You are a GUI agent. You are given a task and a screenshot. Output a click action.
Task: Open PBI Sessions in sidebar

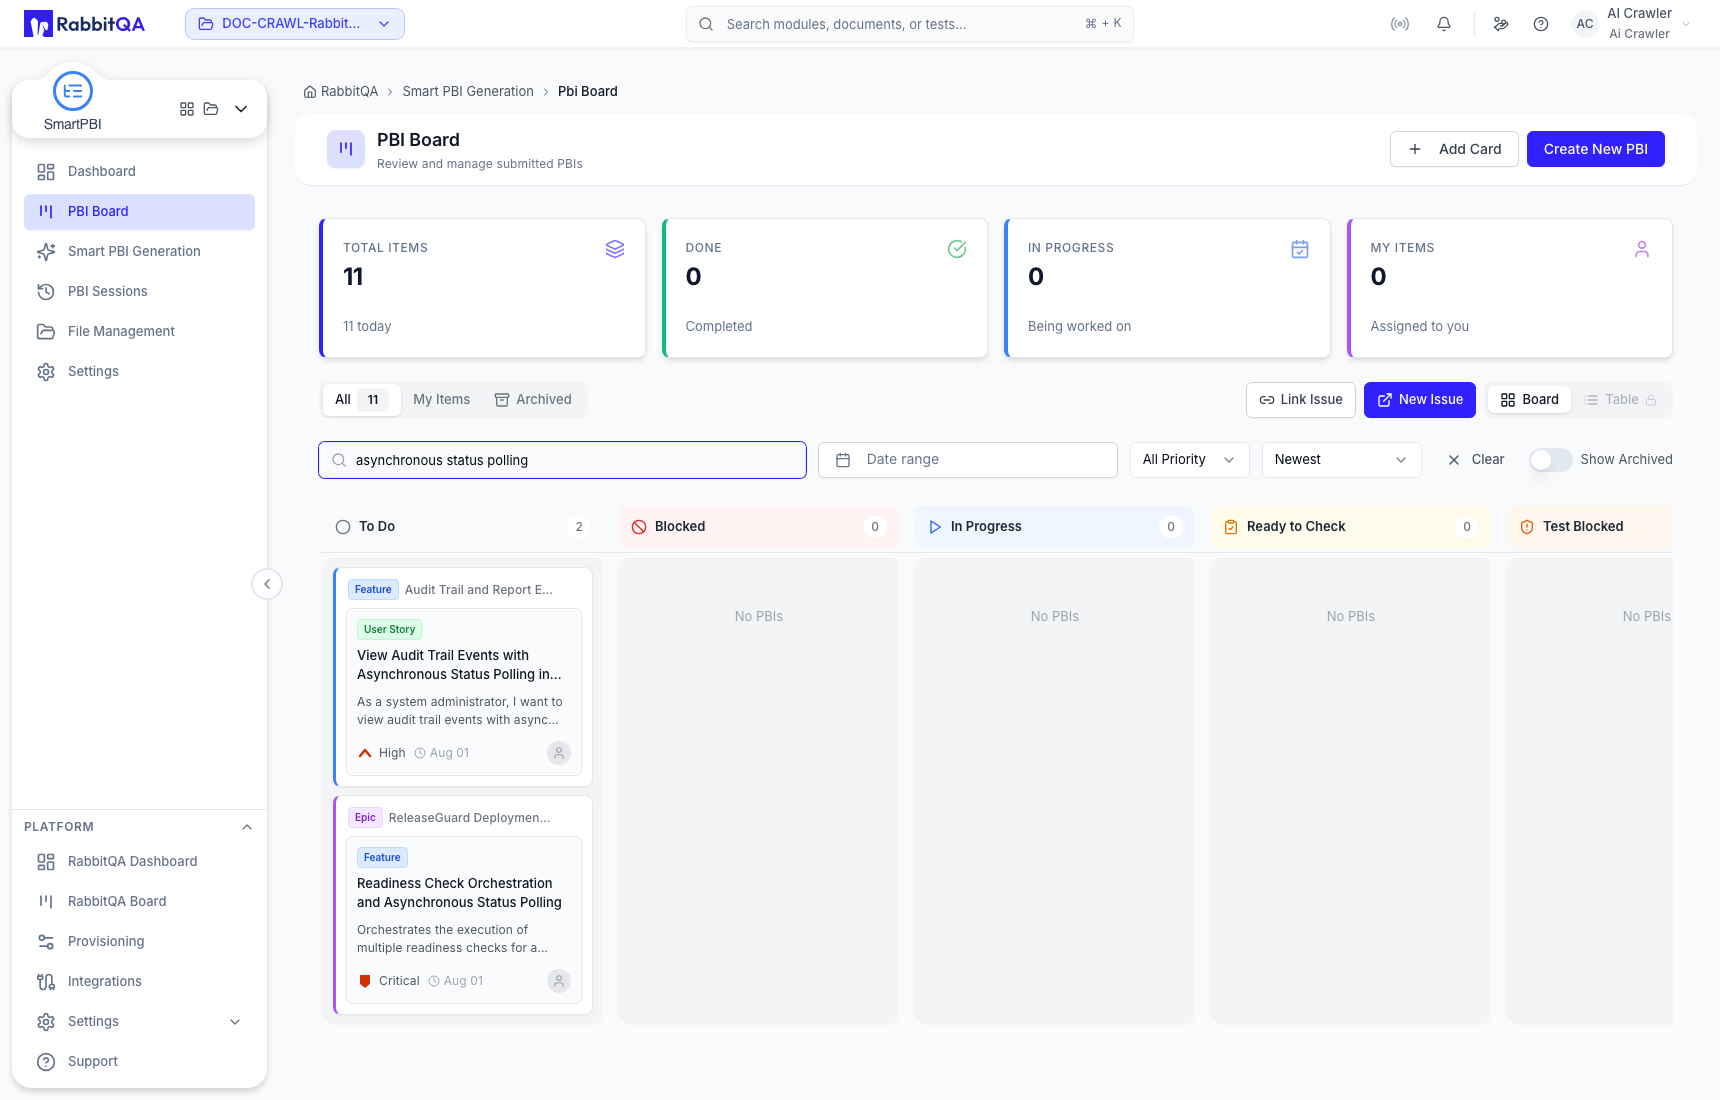[x=140, y=292]
